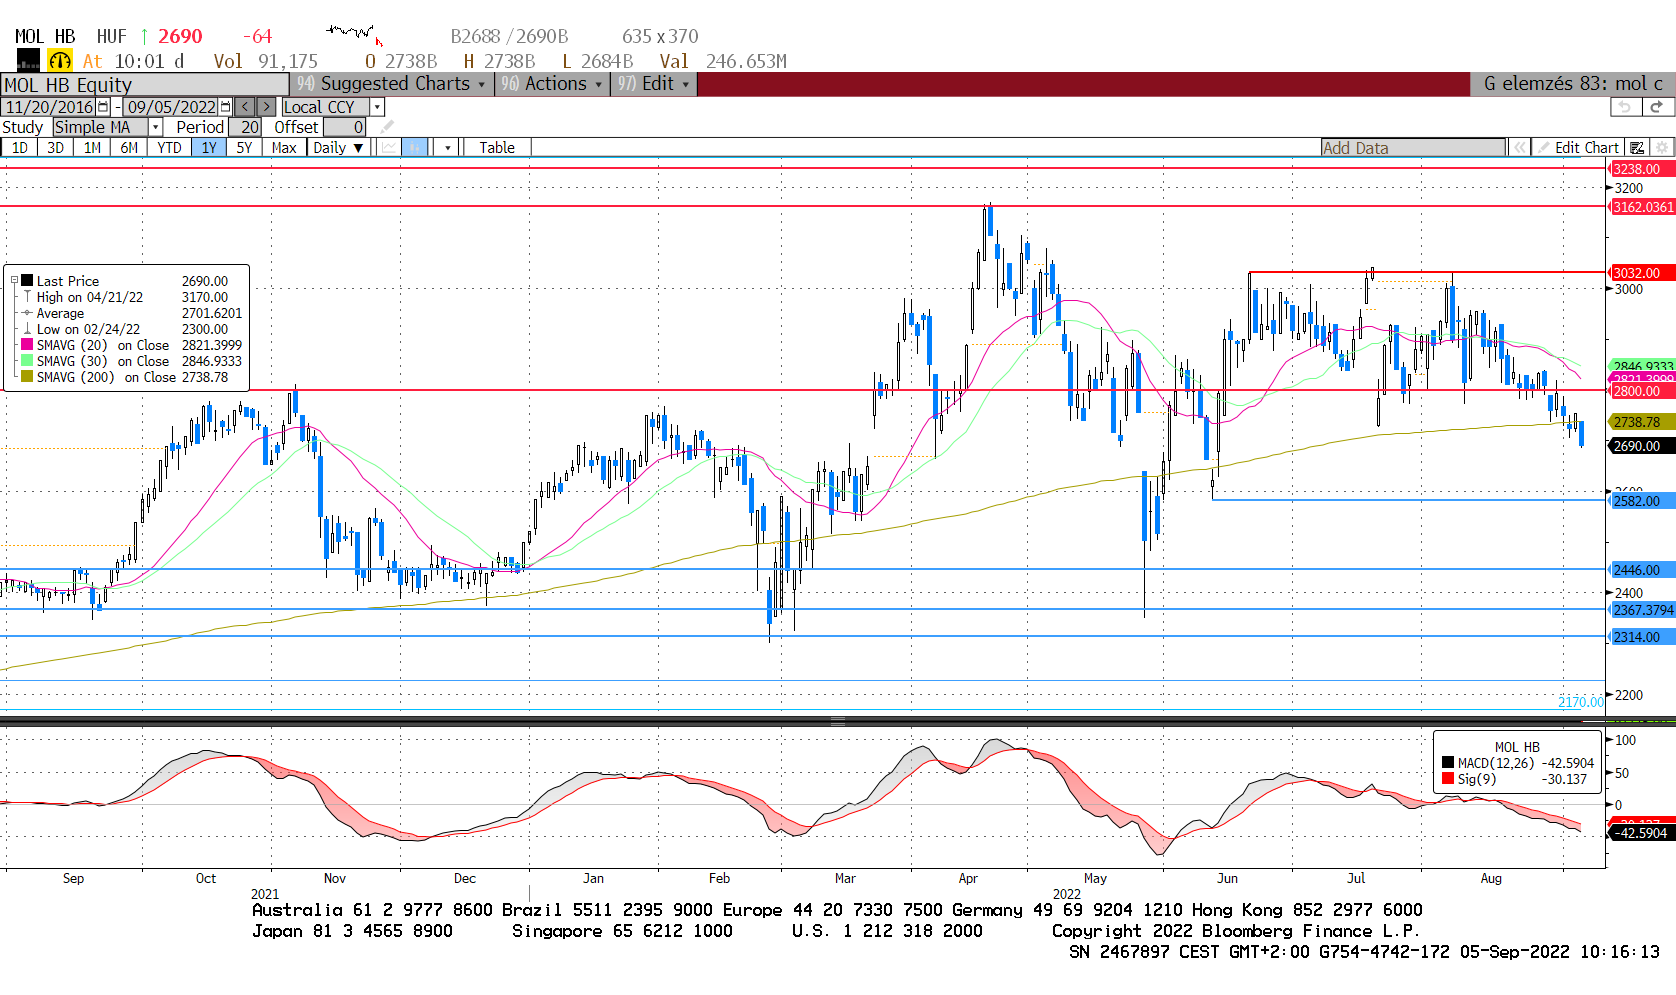Viewport: 1676px width, 995px height.
Task: Select the 6M range tab
Action: click(x=129, y=147)
